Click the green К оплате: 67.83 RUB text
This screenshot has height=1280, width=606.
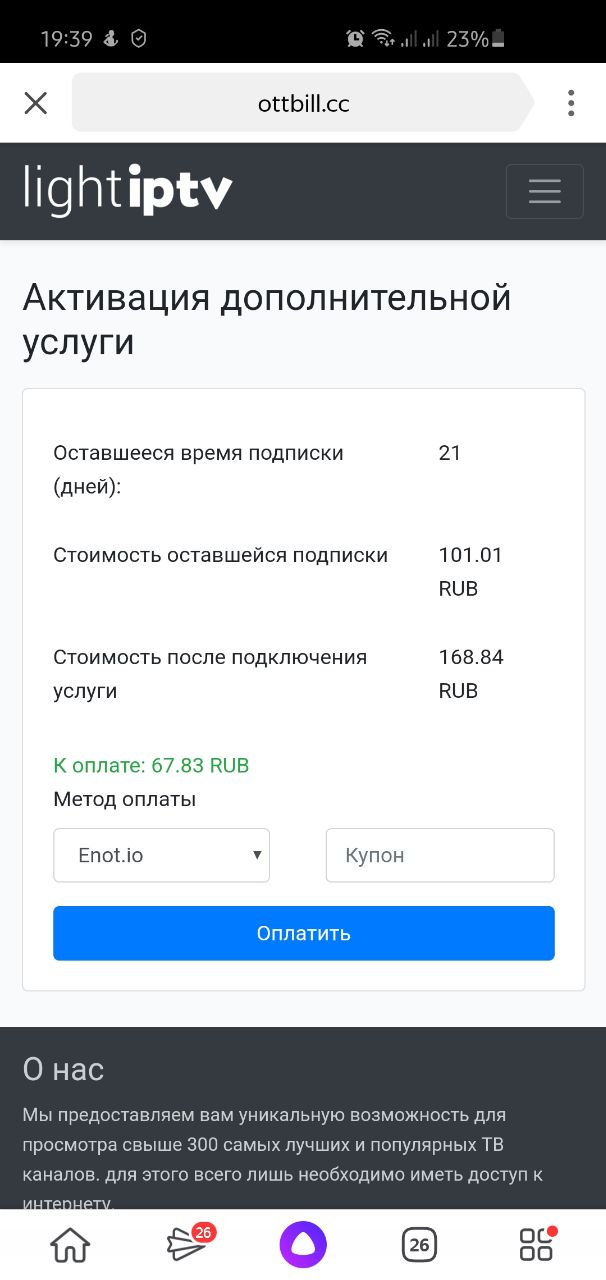click(151, 766)
